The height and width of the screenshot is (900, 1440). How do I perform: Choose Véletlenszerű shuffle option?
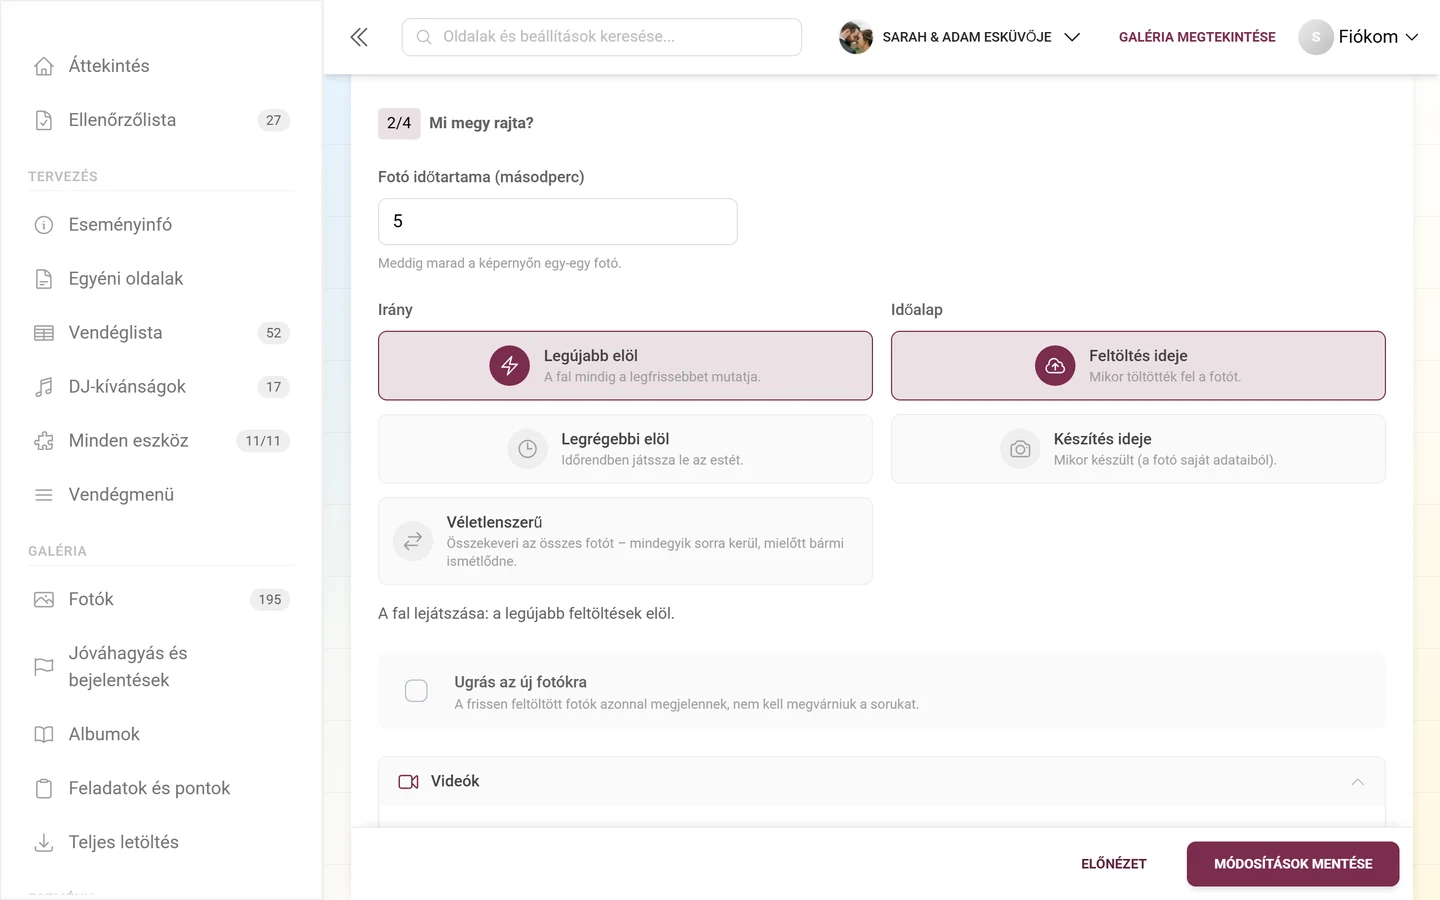point(625,541)
